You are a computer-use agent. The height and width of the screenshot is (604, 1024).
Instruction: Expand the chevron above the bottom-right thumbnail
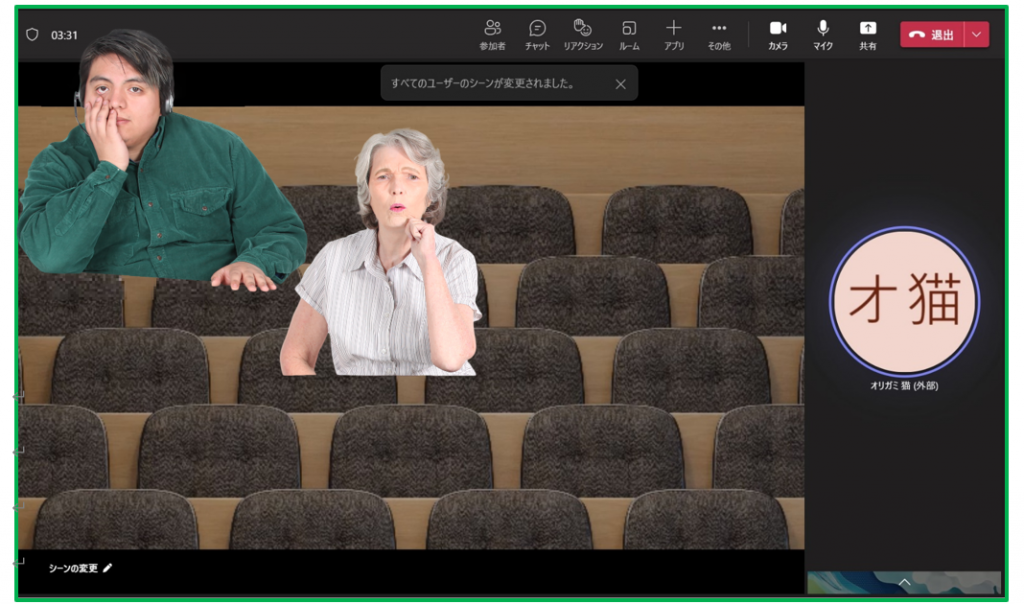pos(904,581)
